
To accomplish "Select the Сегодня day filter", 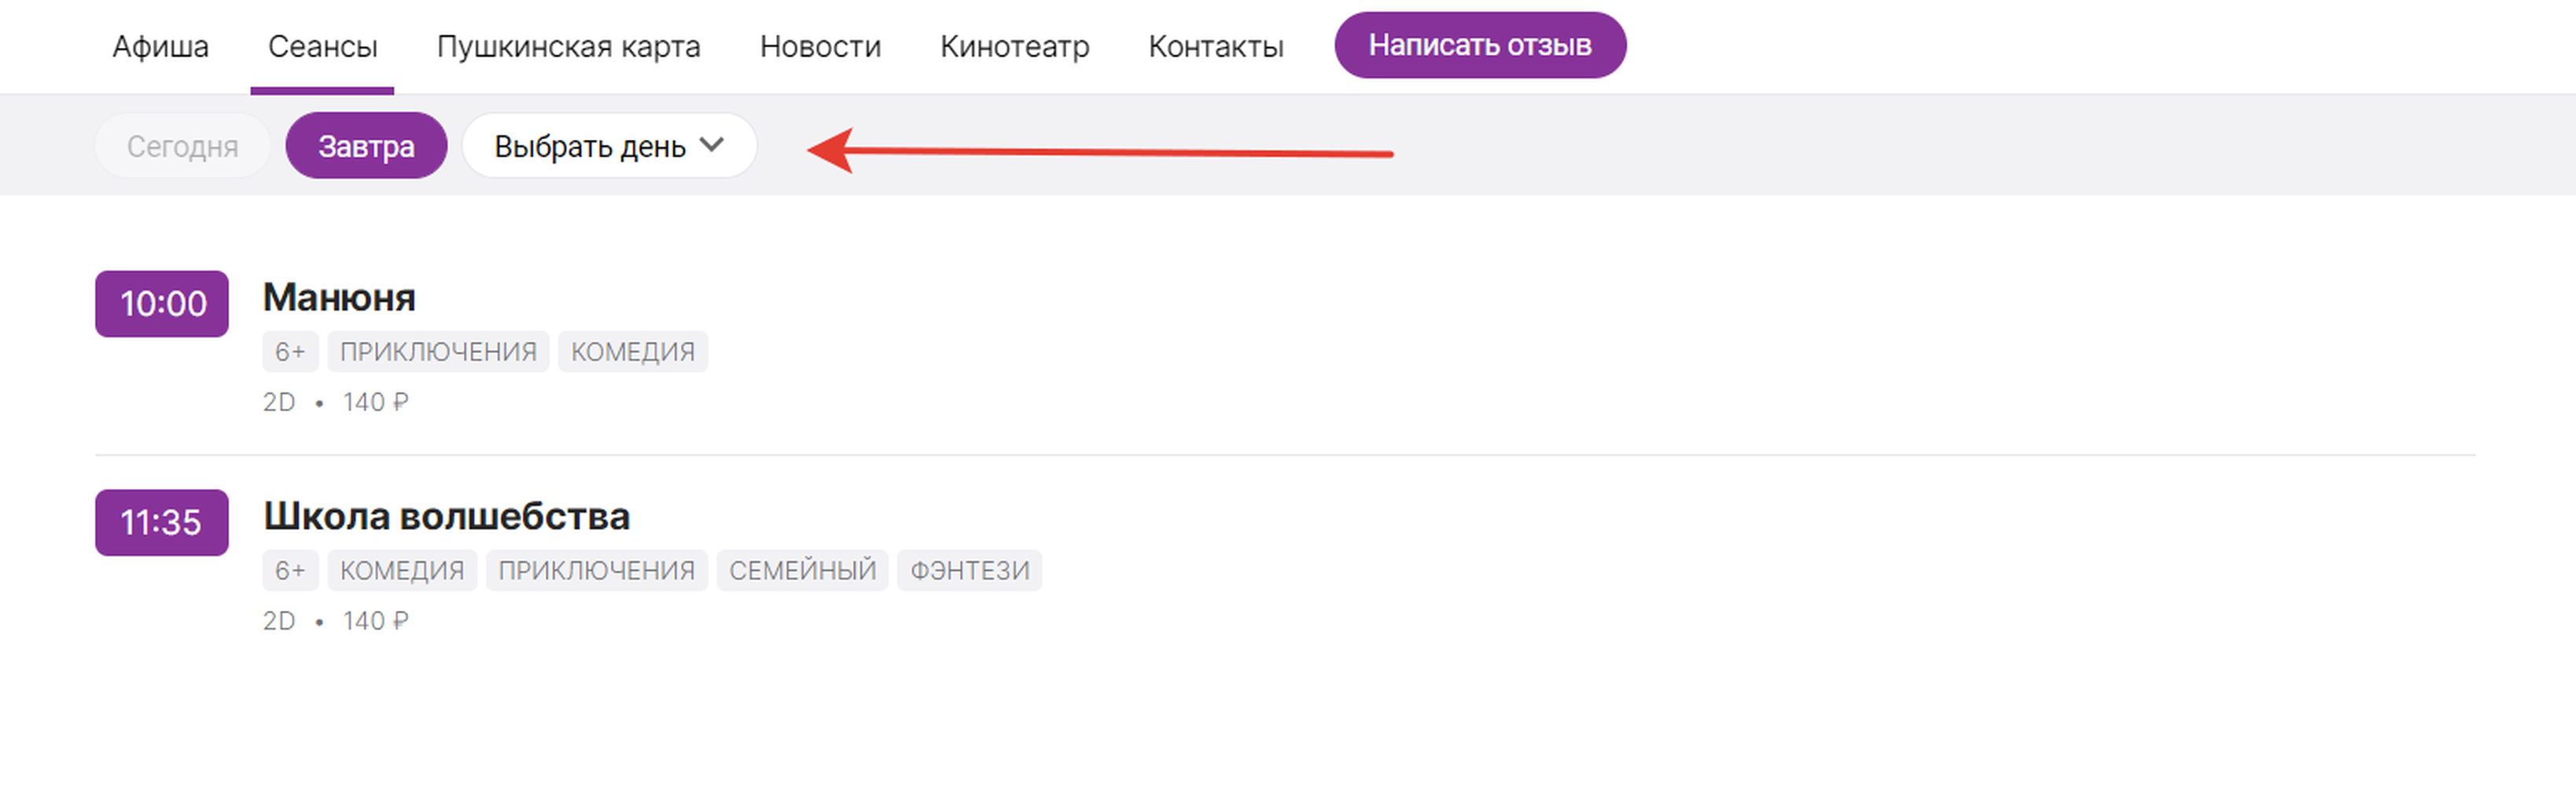I will [182, 146].
